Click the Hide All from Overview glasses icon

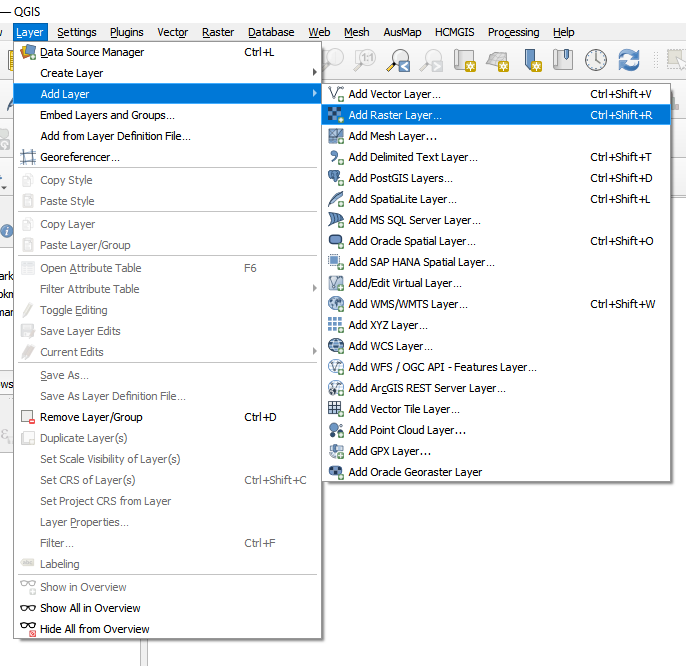[28, 629]
